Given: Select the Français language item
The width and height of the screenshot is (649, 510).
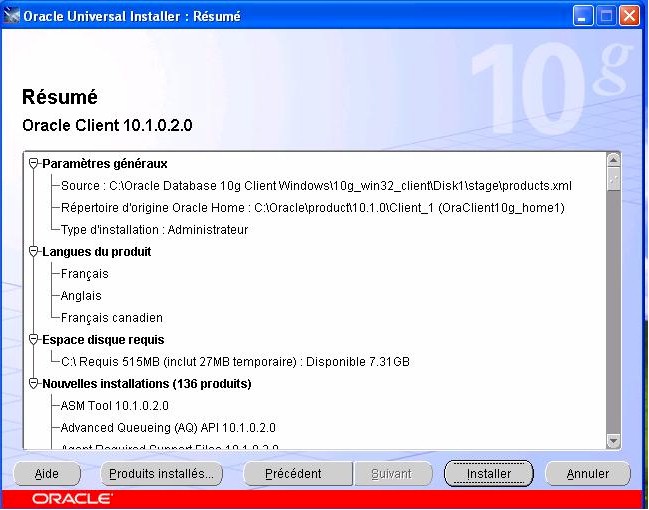Looking at the screenshot, I should click(84, 274).
